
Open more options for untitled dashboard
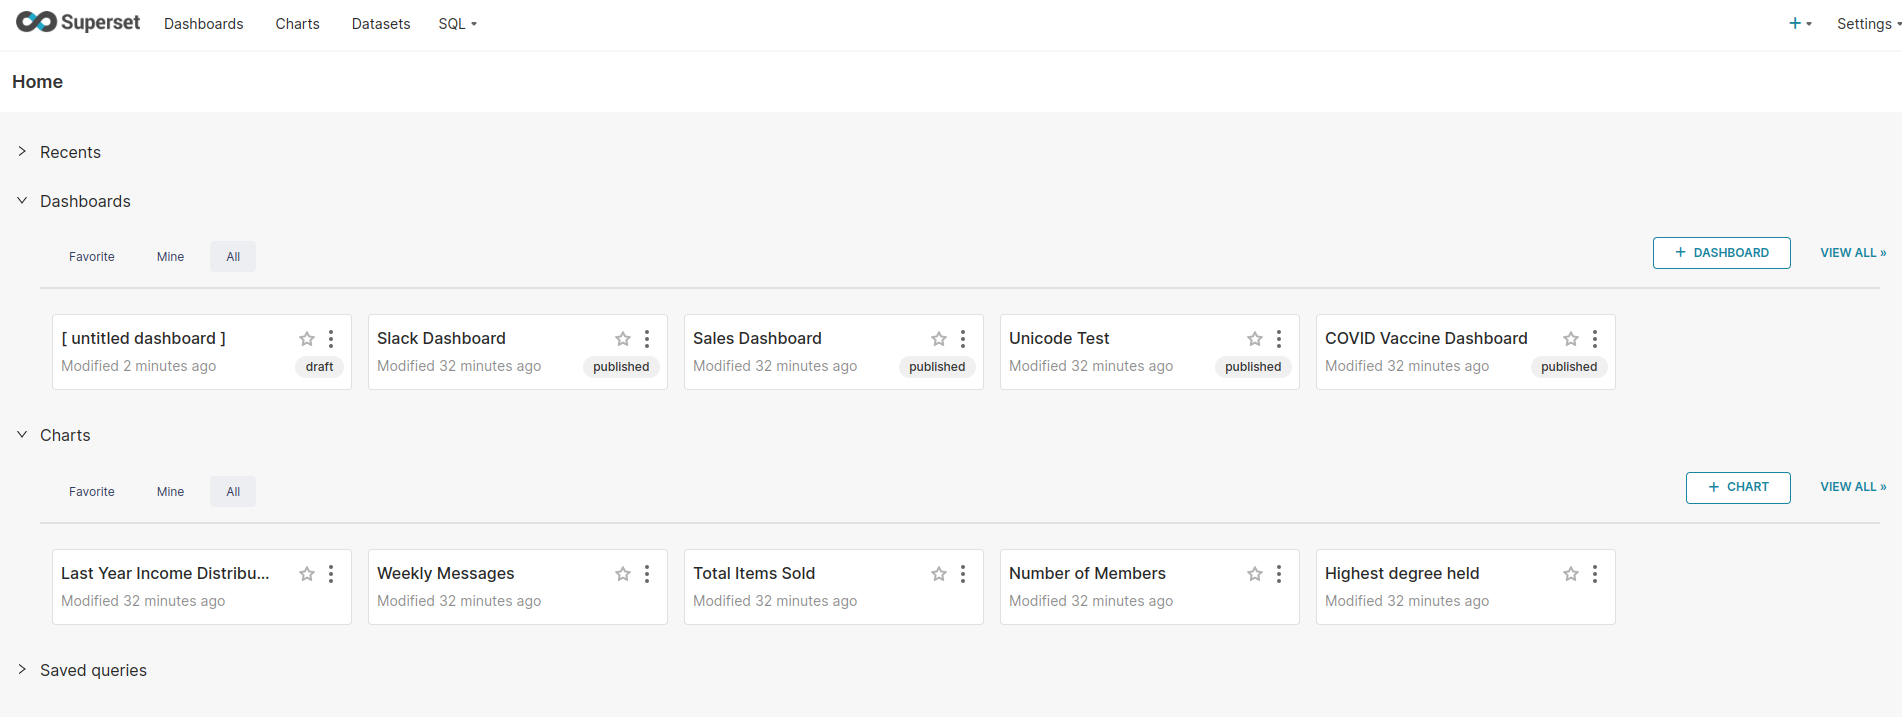(331, 339)
